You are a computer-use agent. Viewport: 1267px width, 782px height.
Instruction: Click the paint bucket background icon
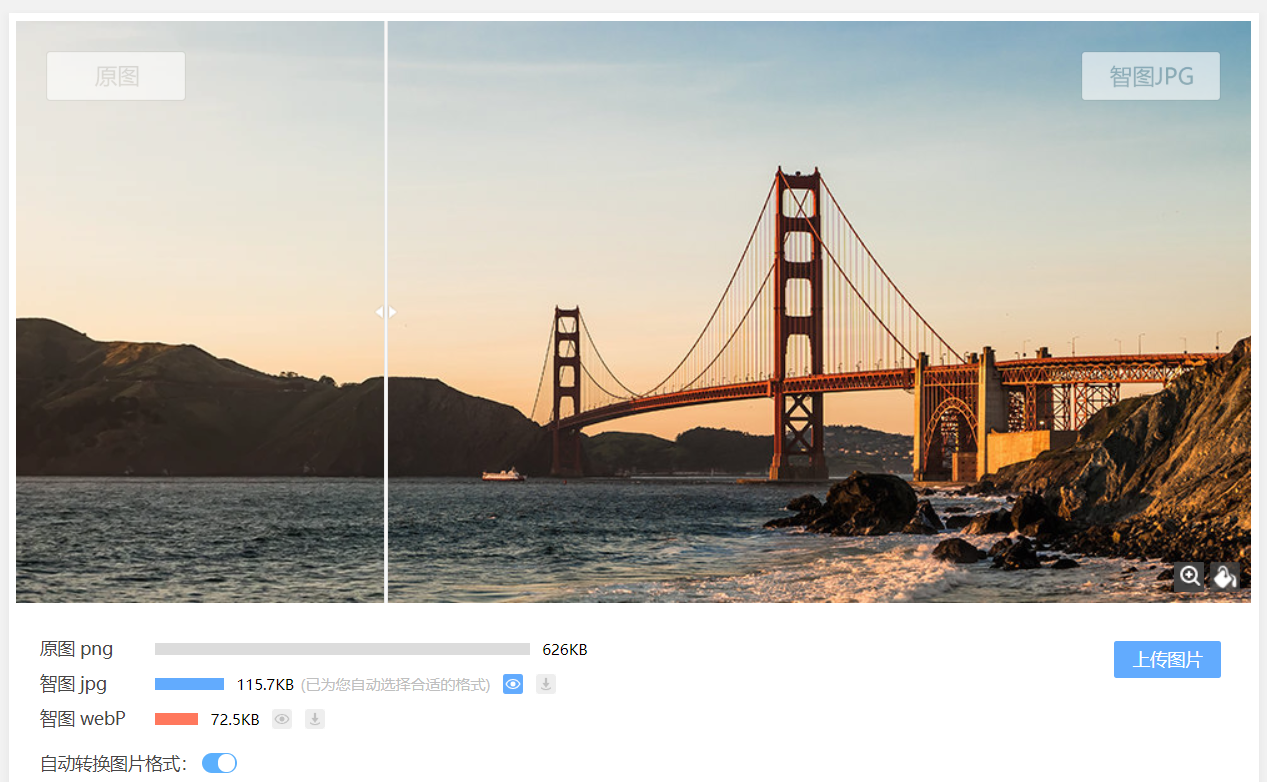(1225, 576)
